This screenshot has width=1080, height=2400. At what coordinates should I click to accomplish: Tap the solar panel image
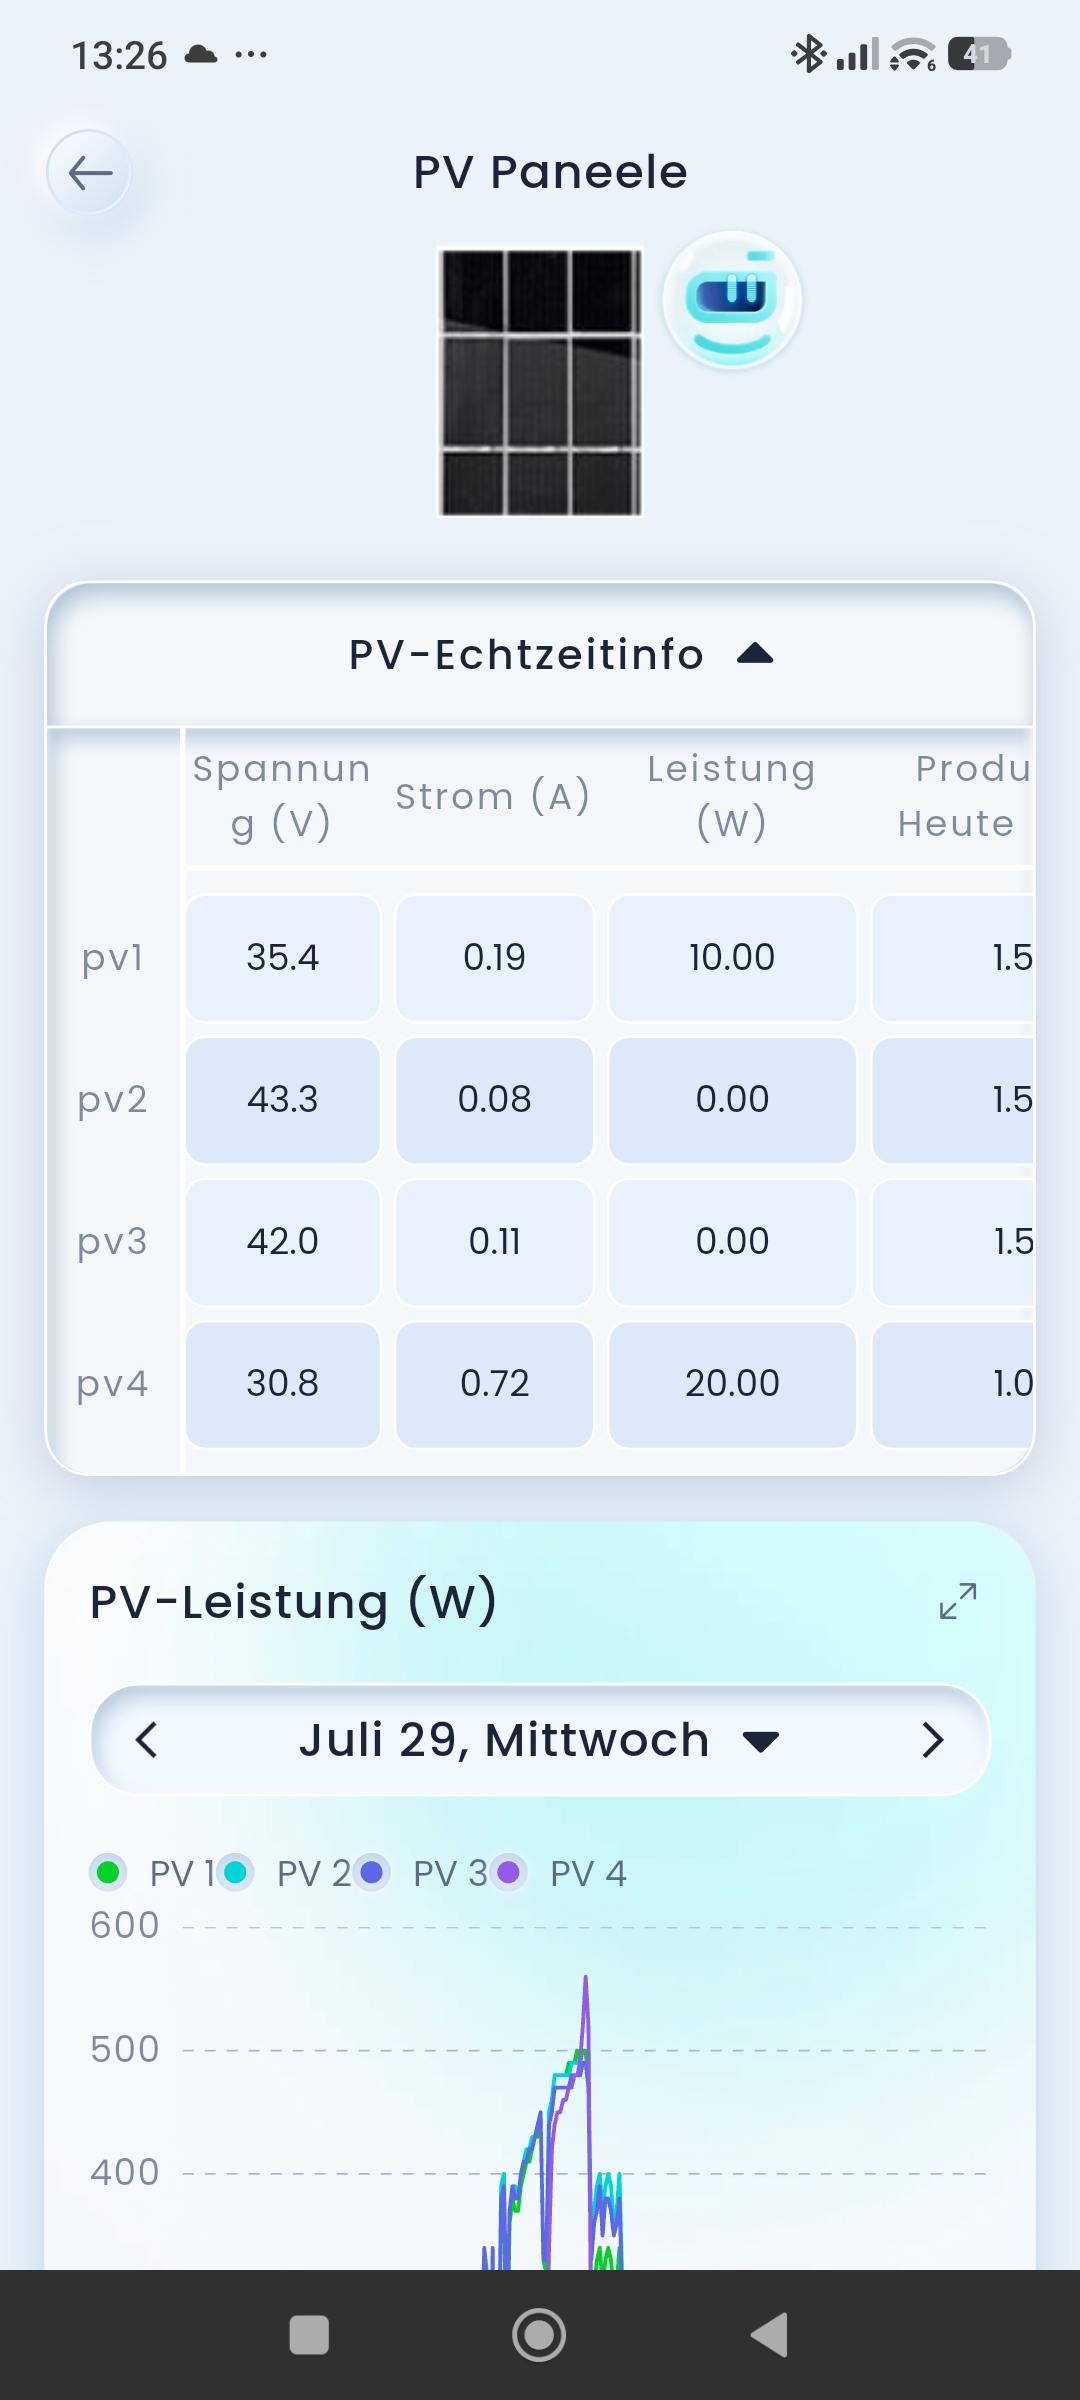tap(541, 383)
